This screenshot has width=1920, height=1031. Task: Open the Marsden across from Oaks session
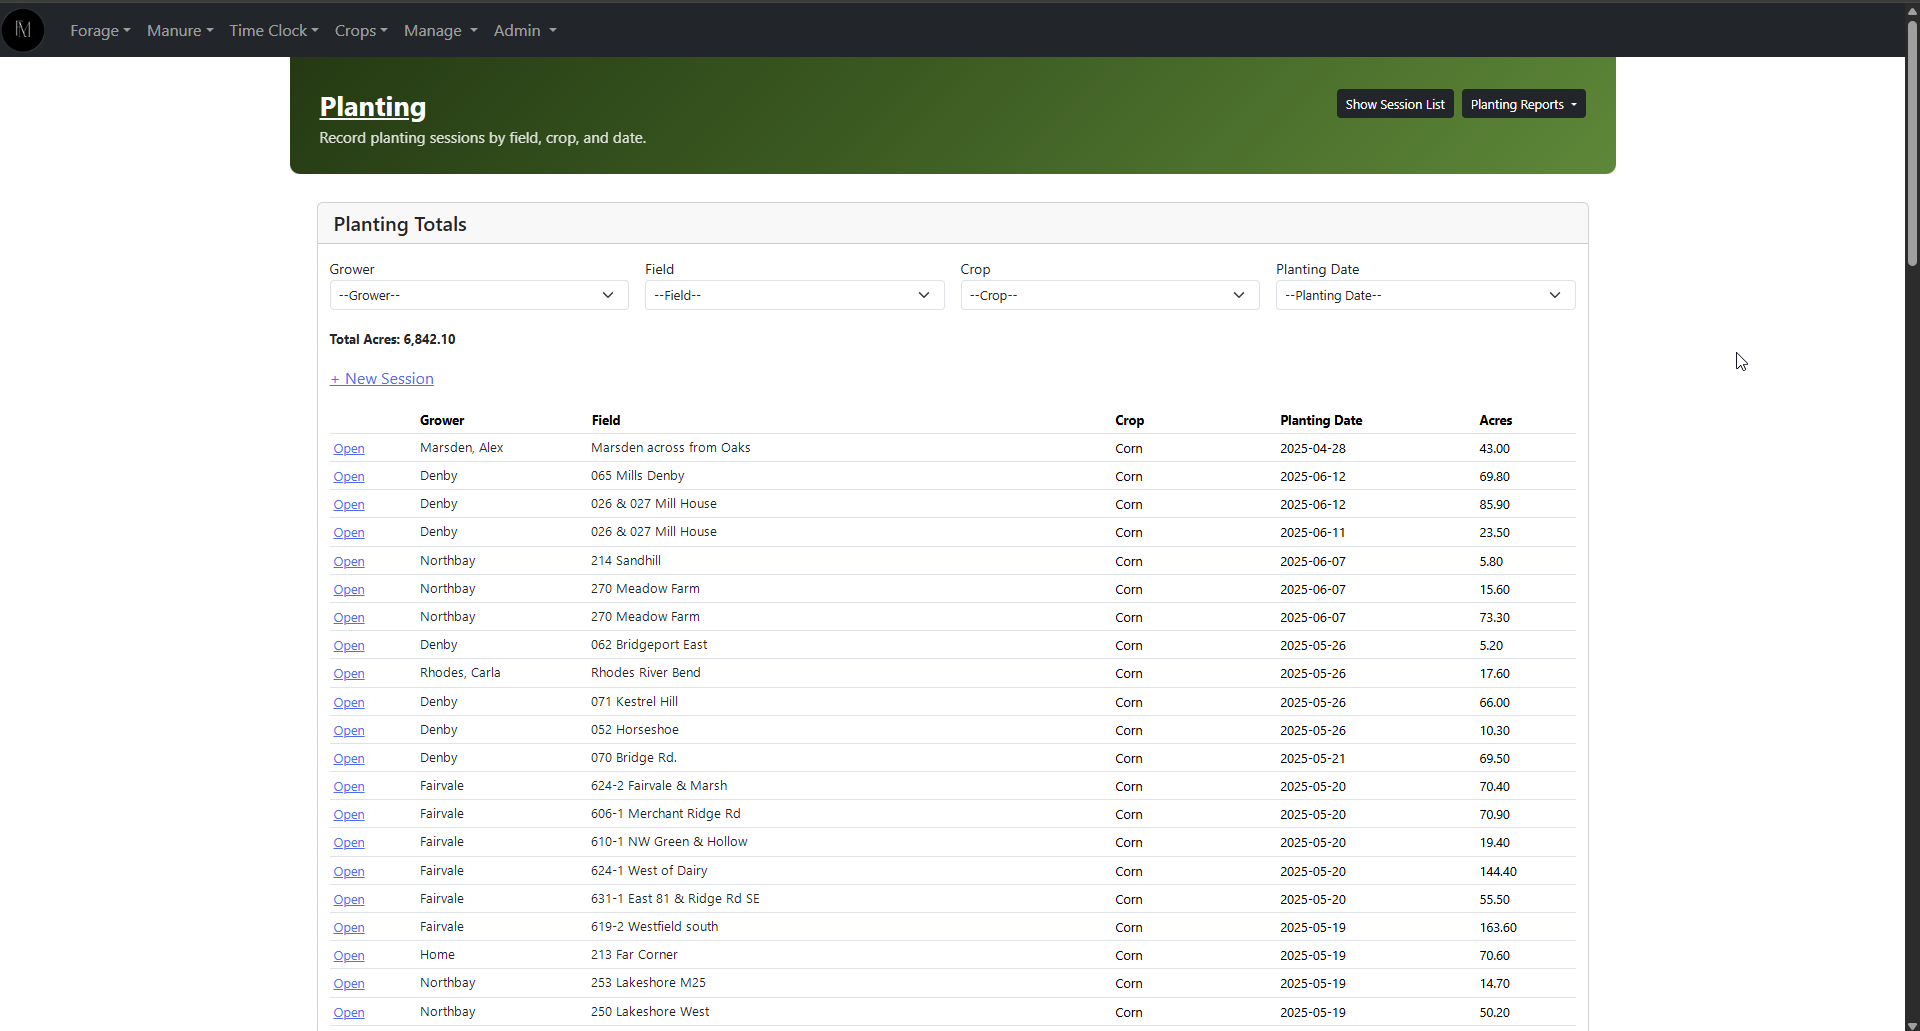pos(349,448)
